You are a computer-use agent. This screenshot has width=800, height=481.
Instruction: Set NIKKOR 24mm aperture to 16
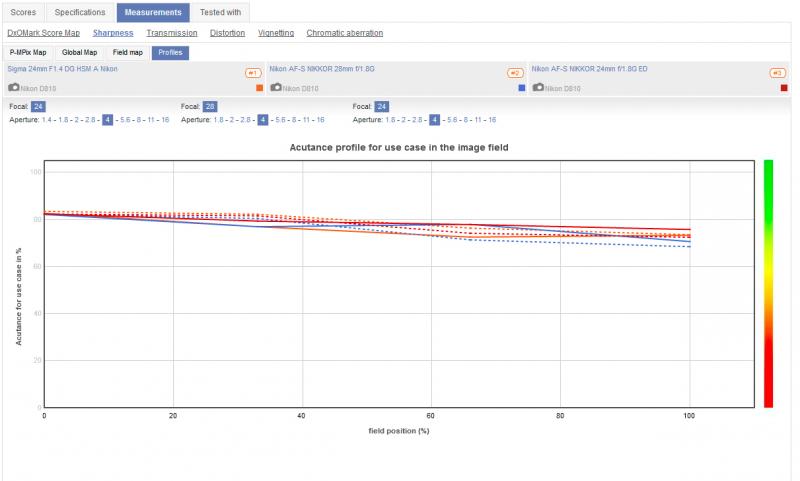pos(492,120)
